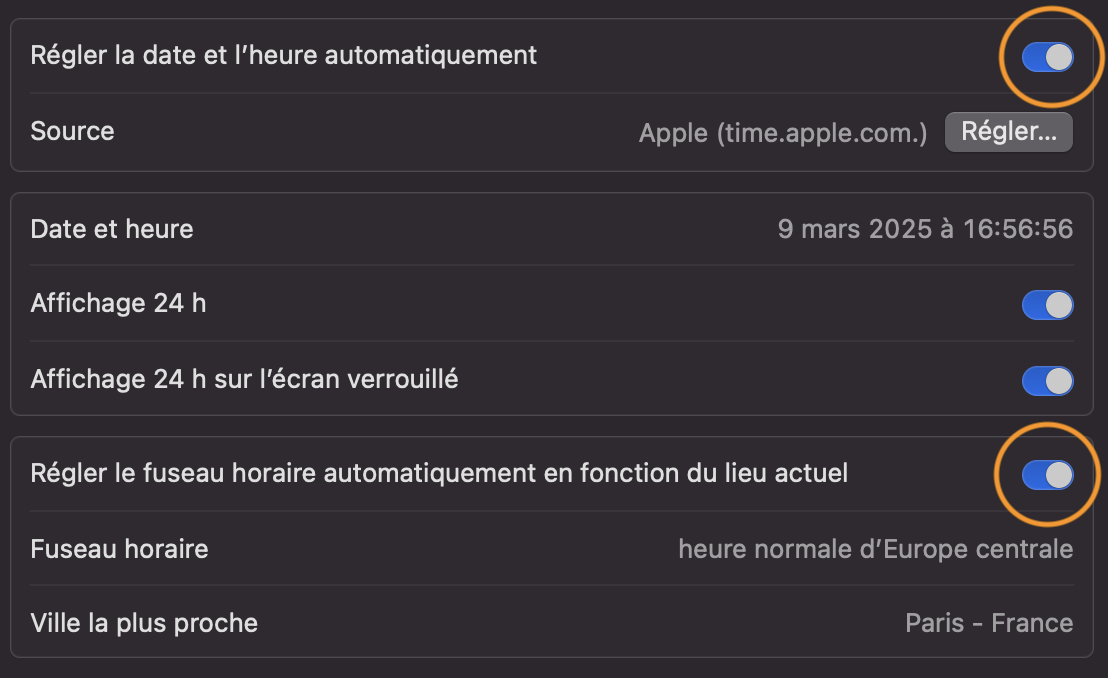
Task: Click "Affichage 24 h sur l'écran verrouillé" label
Action: coord(244,379)
